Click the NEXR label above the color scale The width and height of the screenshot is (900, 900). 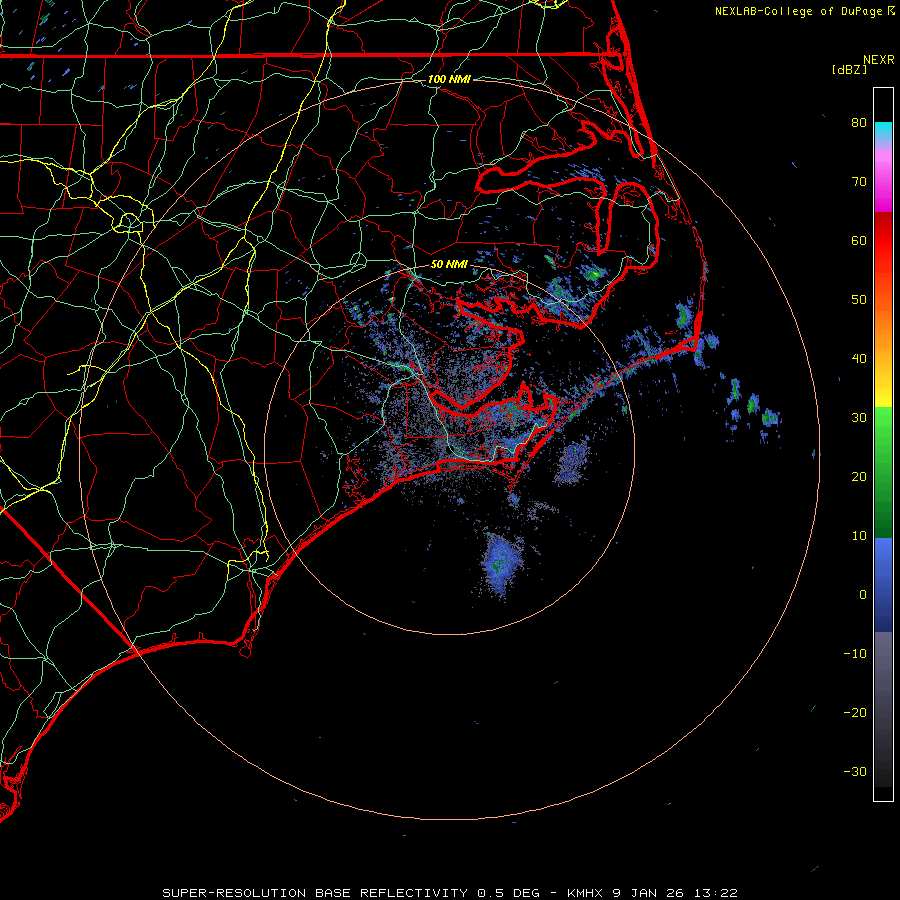point(879,60)
